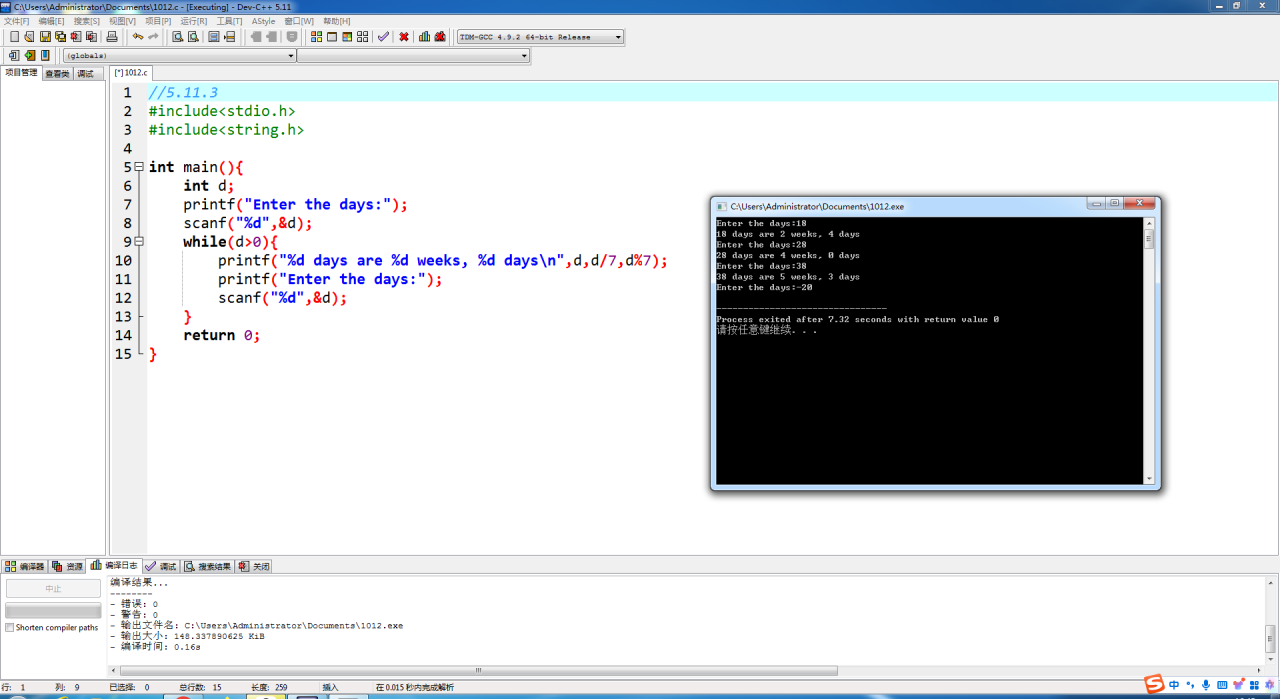Click the 1012.exe console window scrollbar

point(1149,351)
